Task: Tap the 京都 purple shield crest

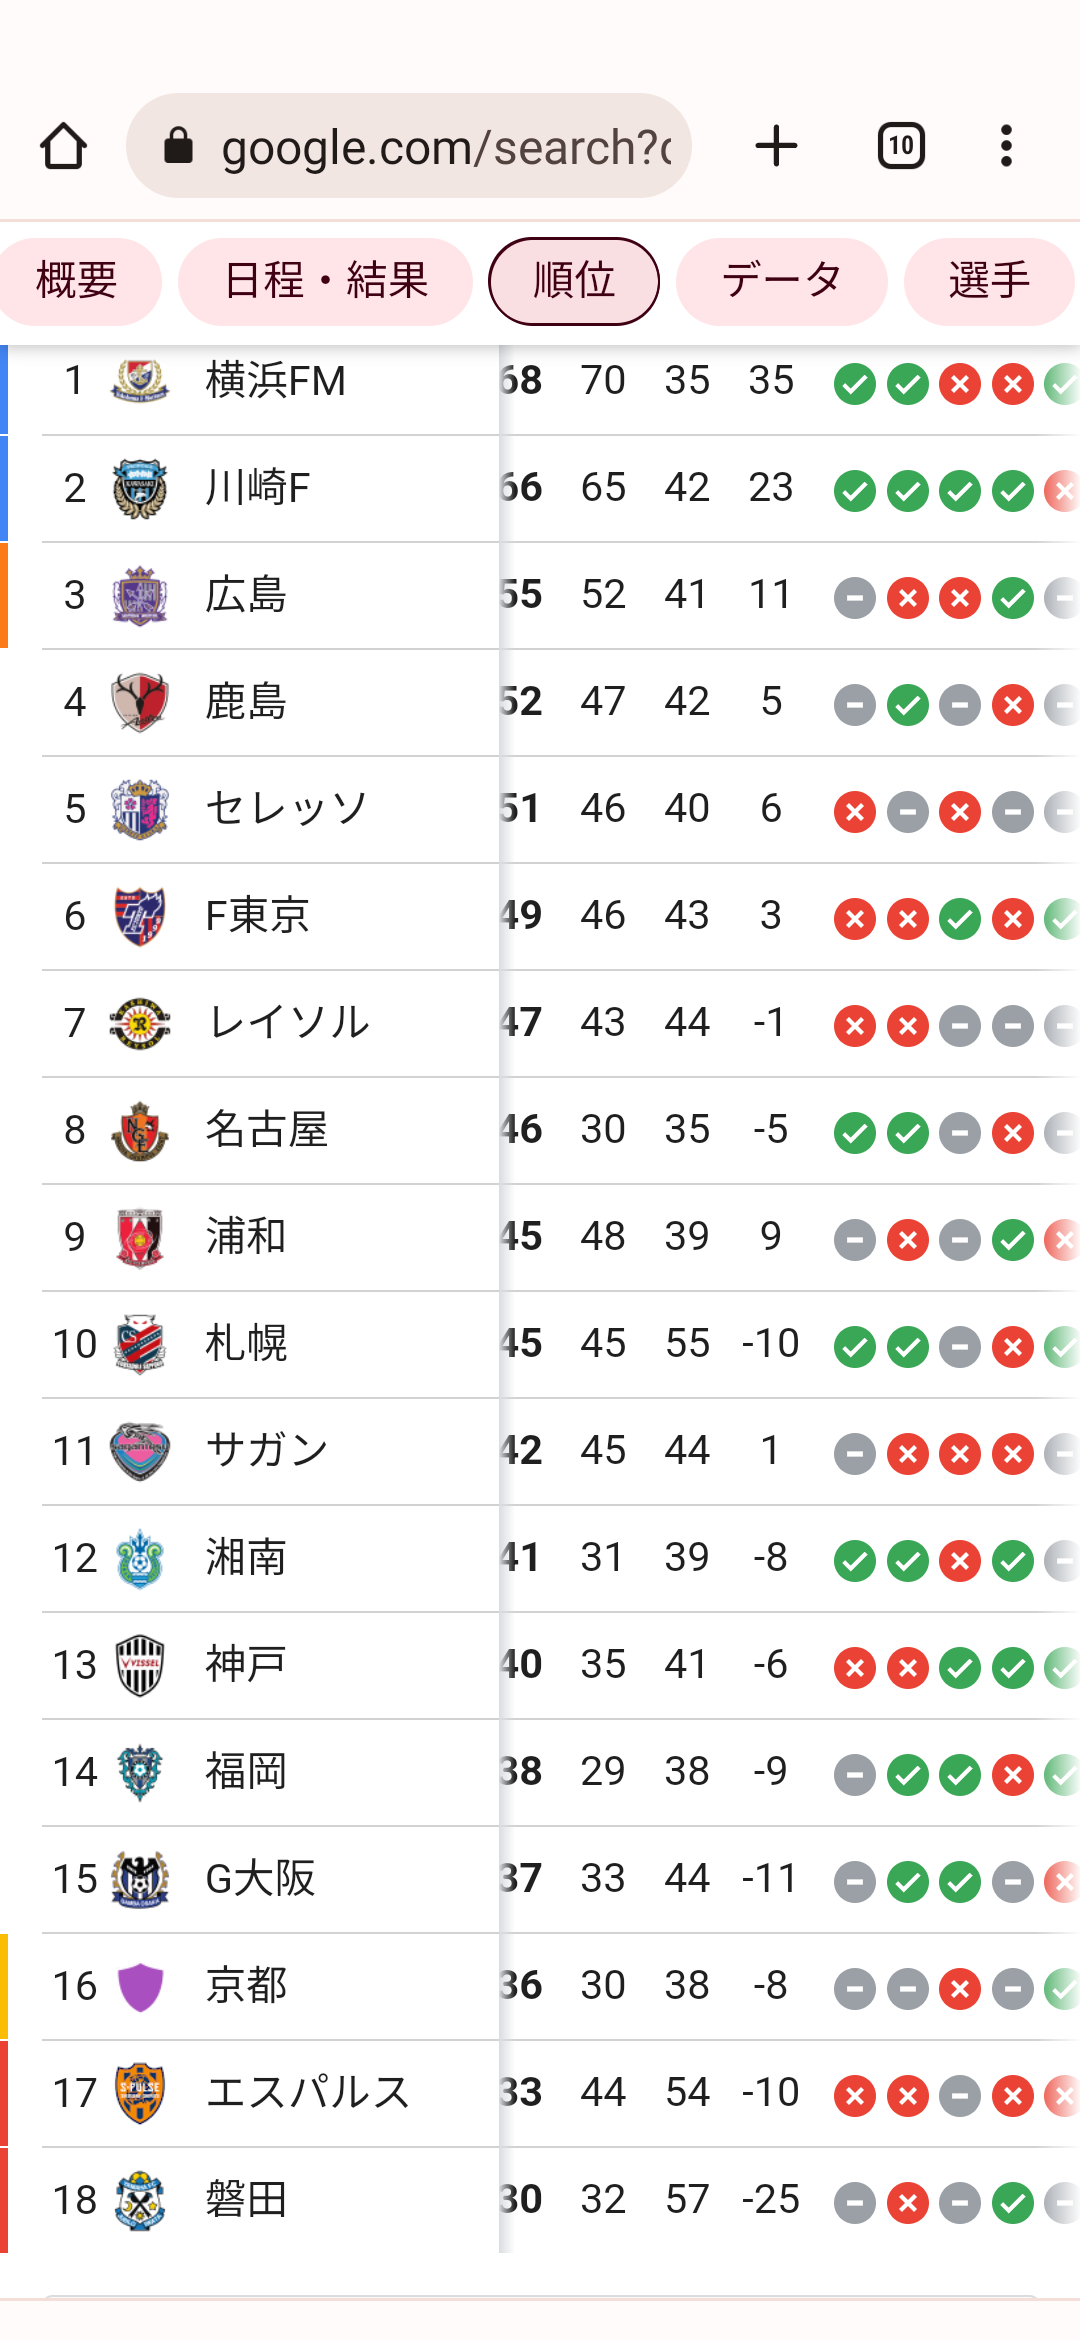Action: coord(140,1986)
